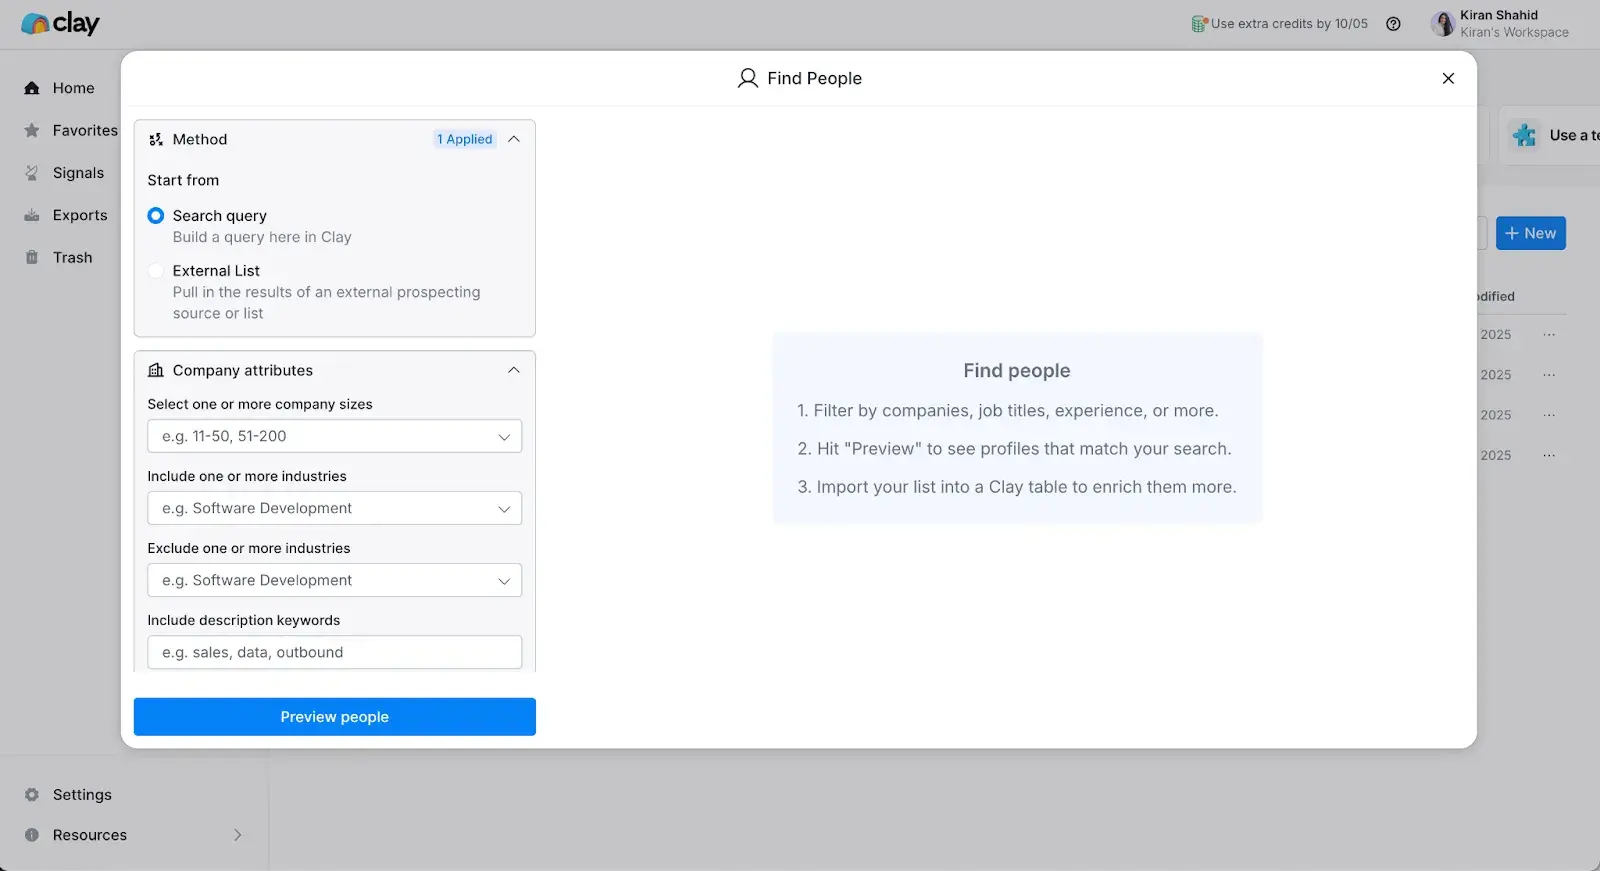1600x871 pixels.
Task: Click the Trash bin icon
Action: tap(32, 258)
